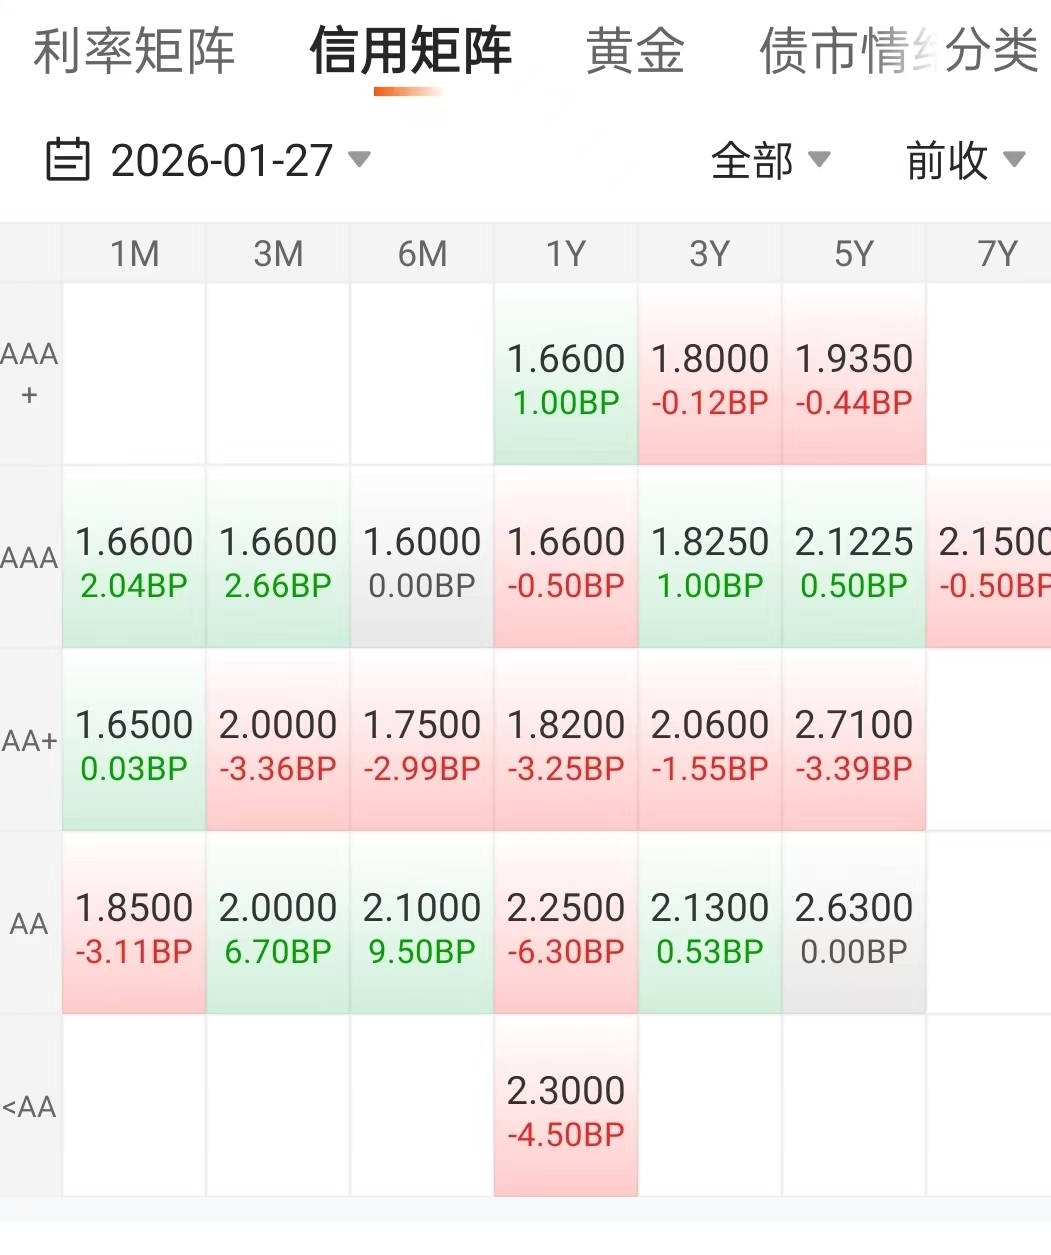This screenshot has height=1255, width=1051.
Task: Select the 黄金 tab
Action: pyautogui.click(x=635, y=51)
